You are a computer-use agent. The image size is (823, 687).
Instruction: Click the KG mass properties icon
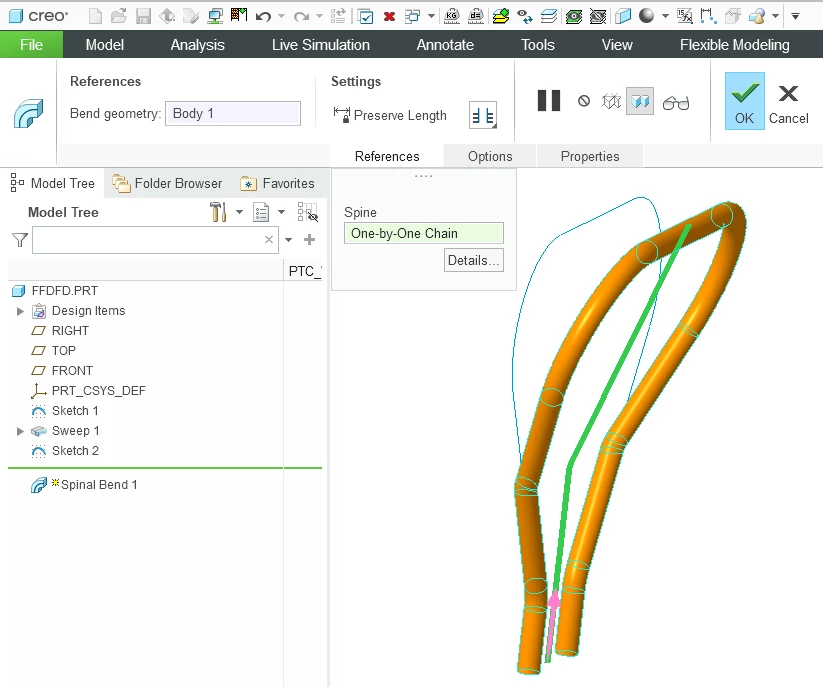point(451,16)
